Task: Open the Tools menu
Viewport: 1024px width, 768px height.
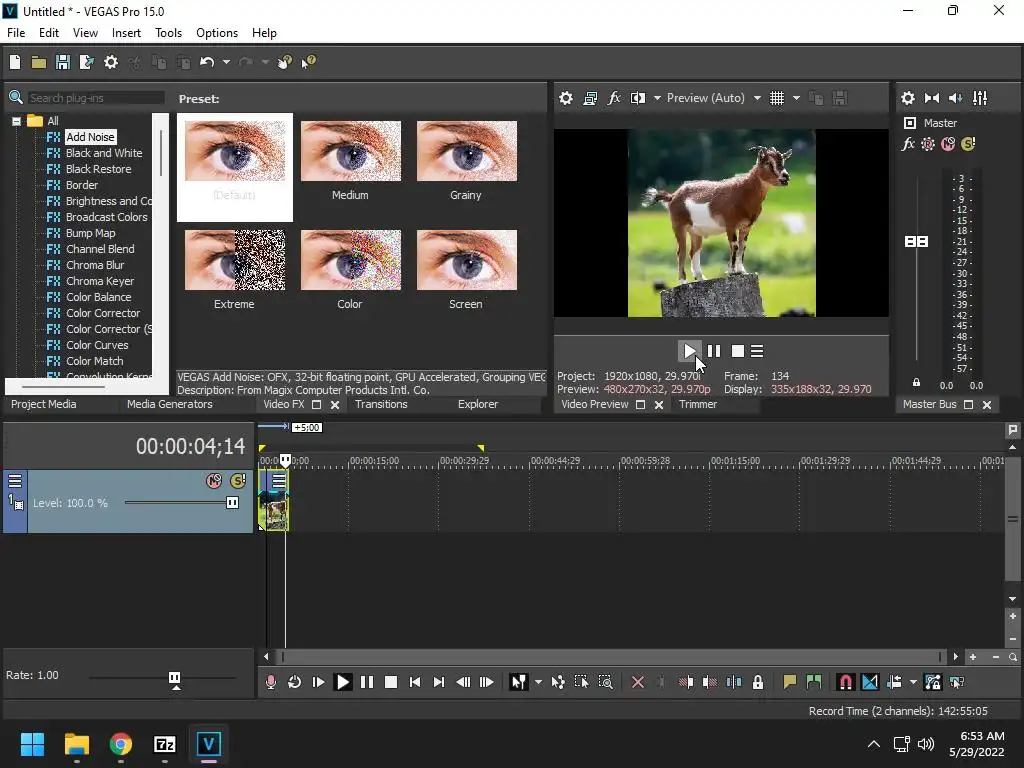Action: (x=168, y=33)
